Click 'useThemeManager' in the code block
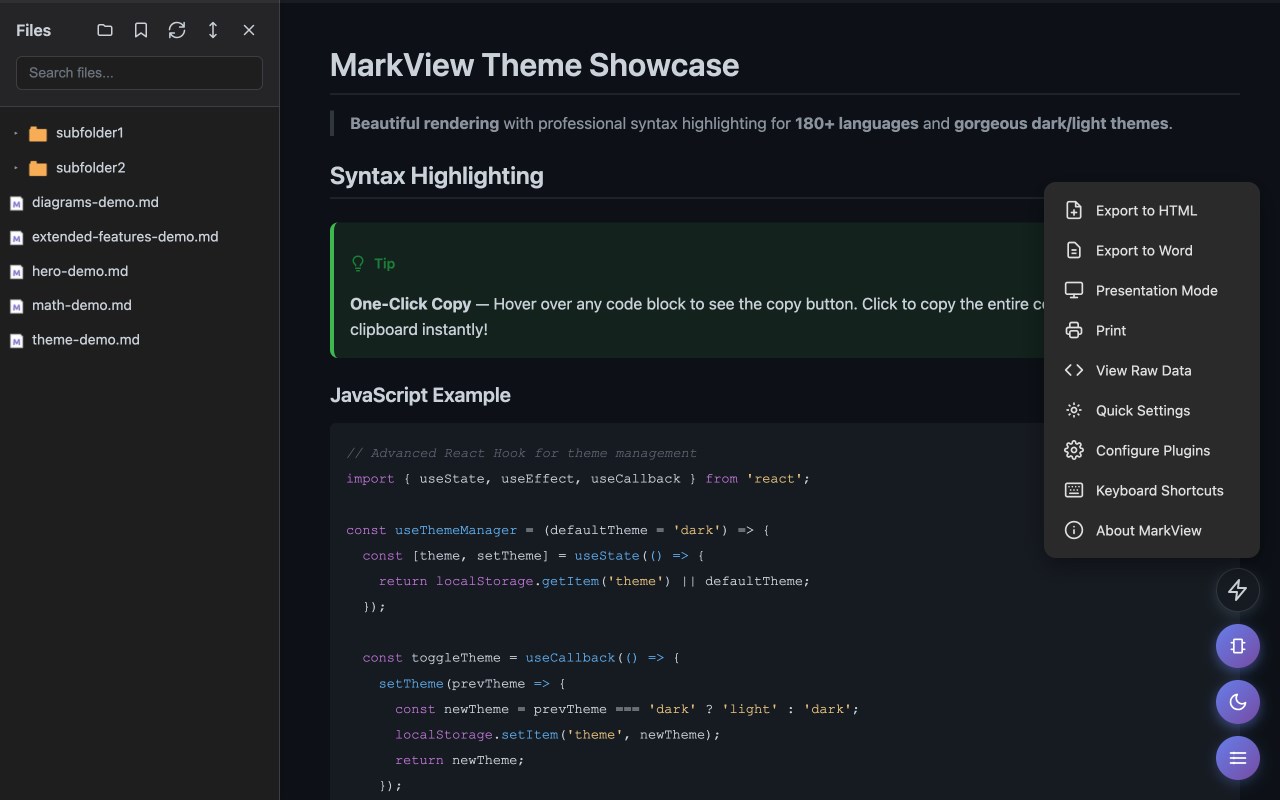 click(456, 530)
